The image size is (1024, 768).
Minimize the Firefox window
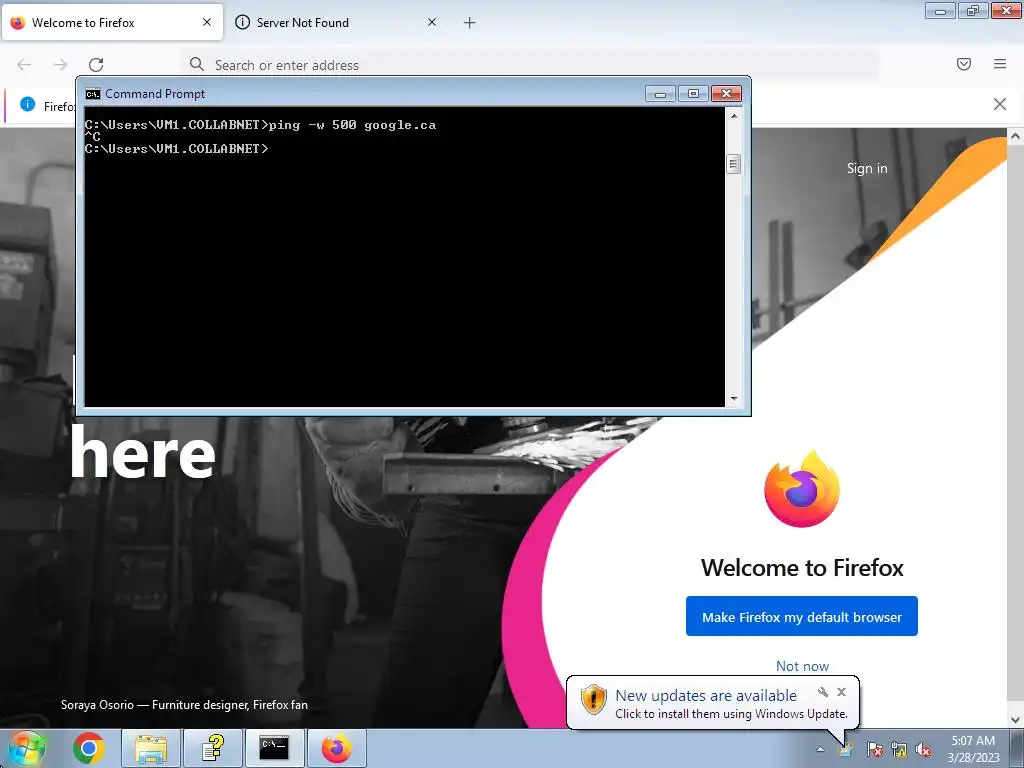[x=940, y=11]
